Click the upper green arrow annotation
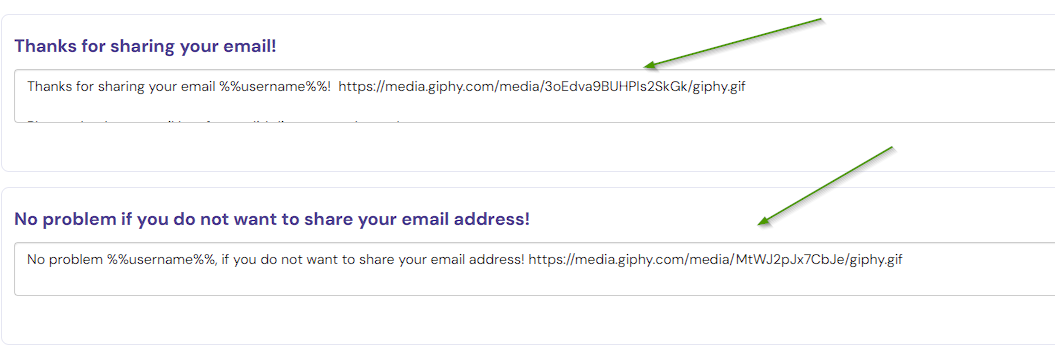The image size is (1055, 360). tap(733, 43)
